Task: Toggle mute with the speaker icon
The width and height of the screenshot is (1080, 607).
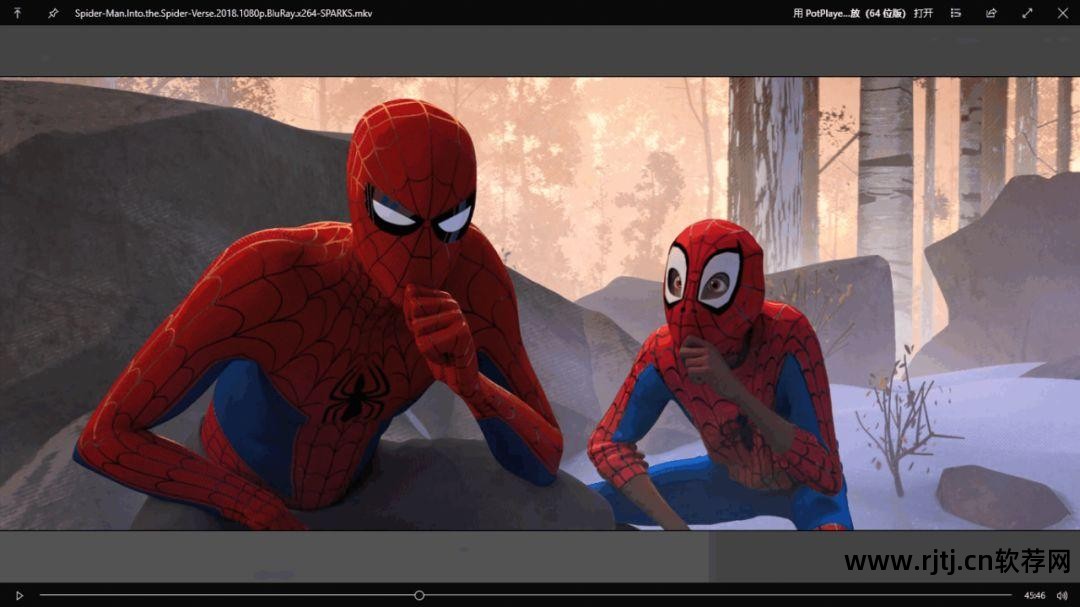Action: [x=1062, y=595]
